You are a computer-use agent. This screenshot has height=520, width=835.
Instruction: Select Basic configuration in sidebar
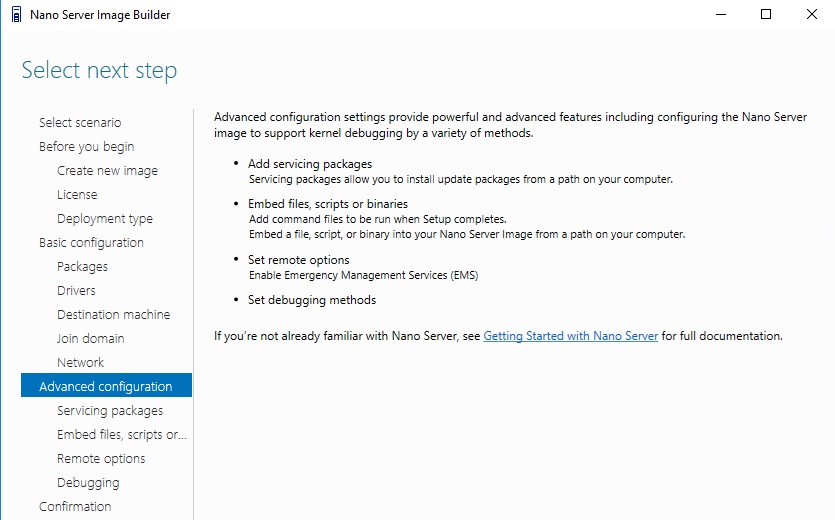click(x=91, y=242)
